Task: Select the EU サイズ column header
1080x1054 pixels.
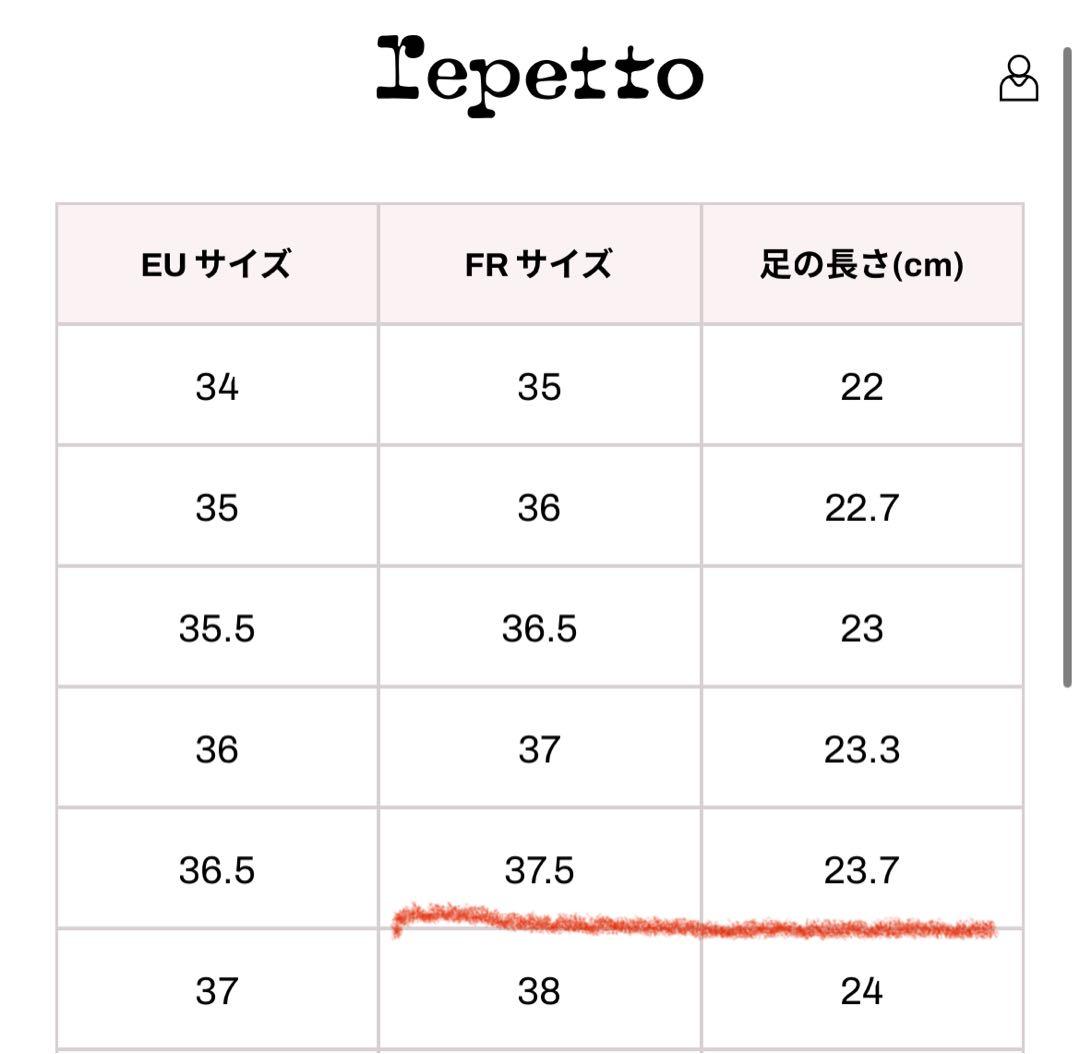Action: 217,265
